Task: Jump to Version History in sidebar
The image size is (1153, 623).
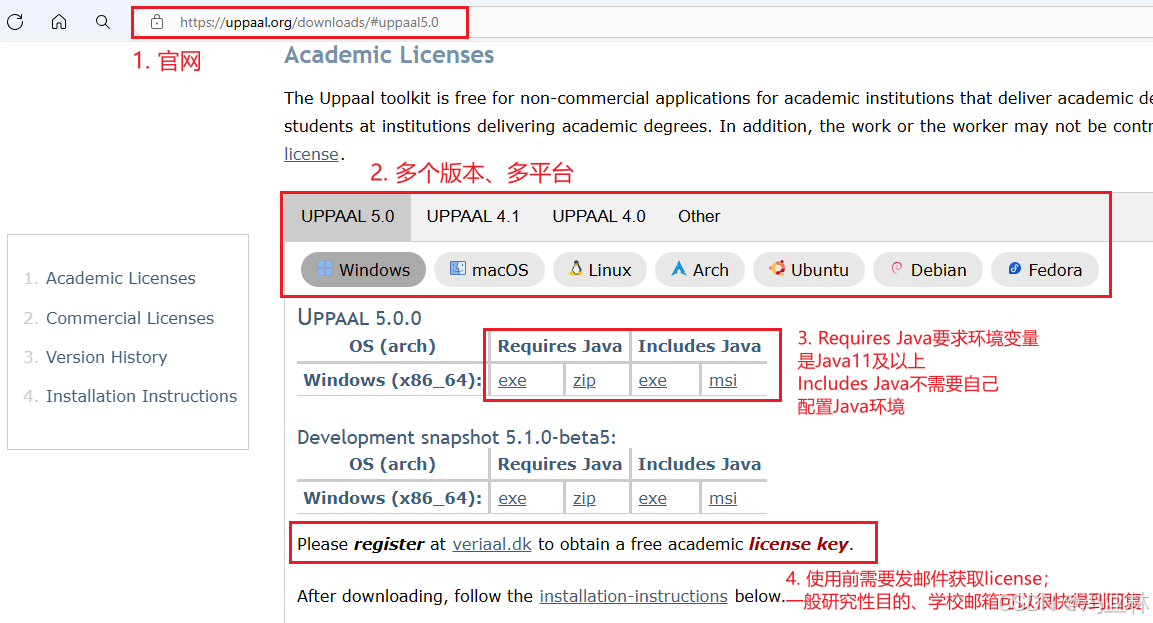Action: pos(107,357)
